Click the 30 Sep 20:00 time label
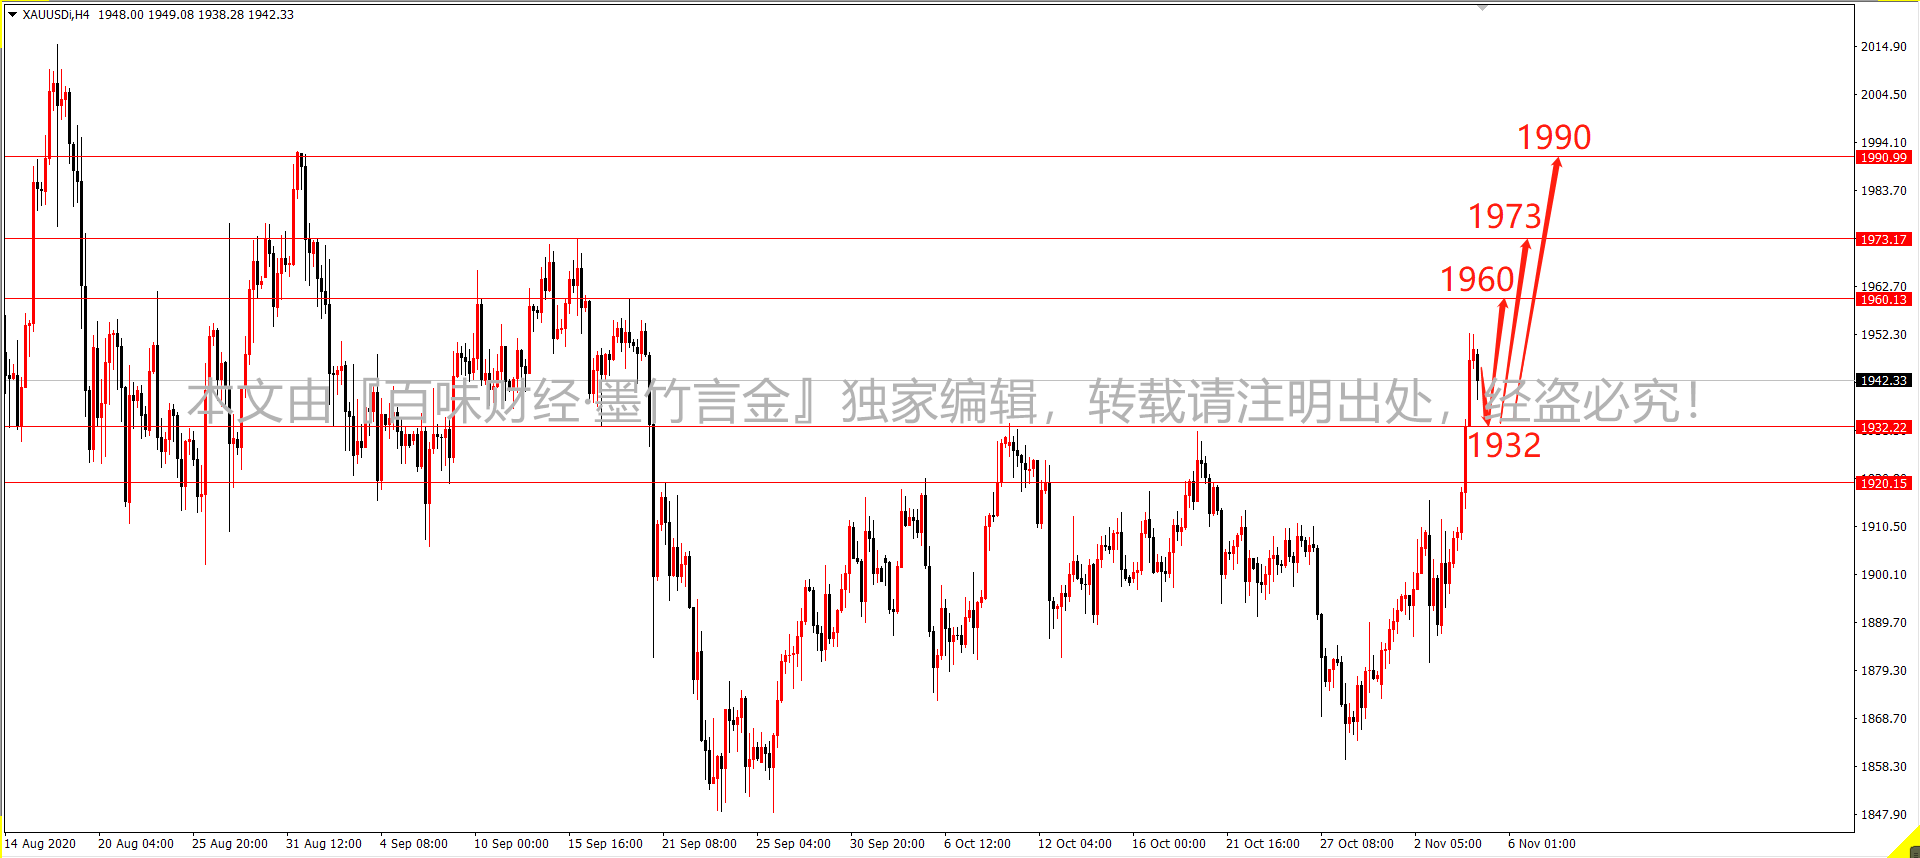 pos(887,844)
